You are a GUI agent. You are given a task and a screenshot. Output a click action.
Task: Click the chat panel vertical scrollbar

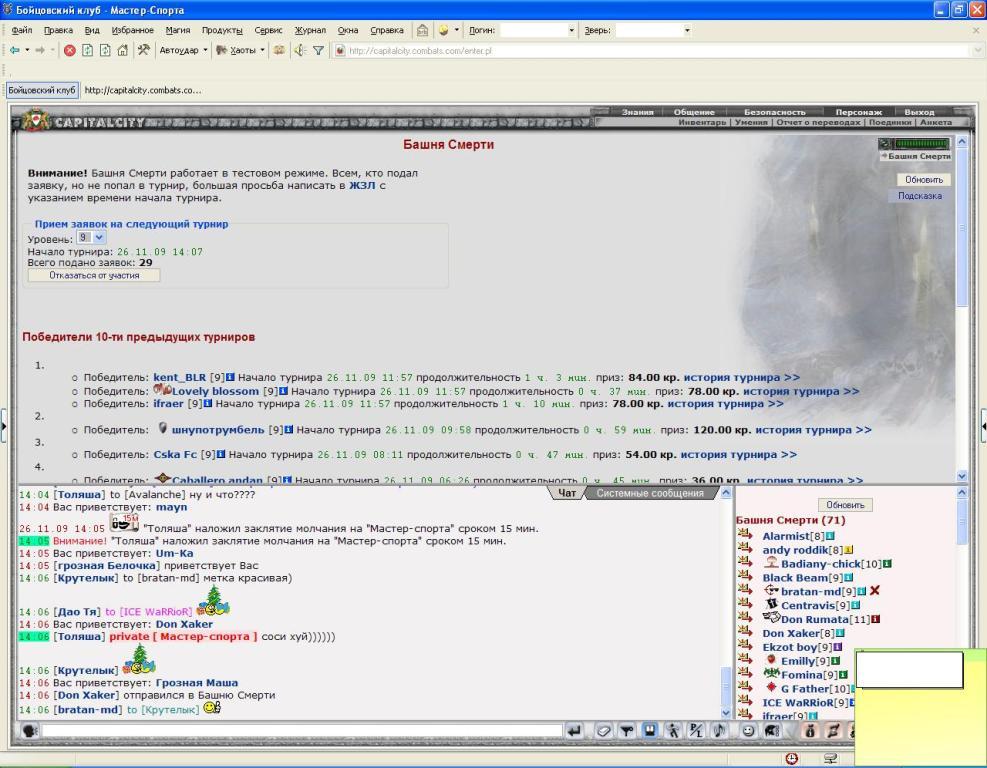pyautogui.click(x=726, y=602)
